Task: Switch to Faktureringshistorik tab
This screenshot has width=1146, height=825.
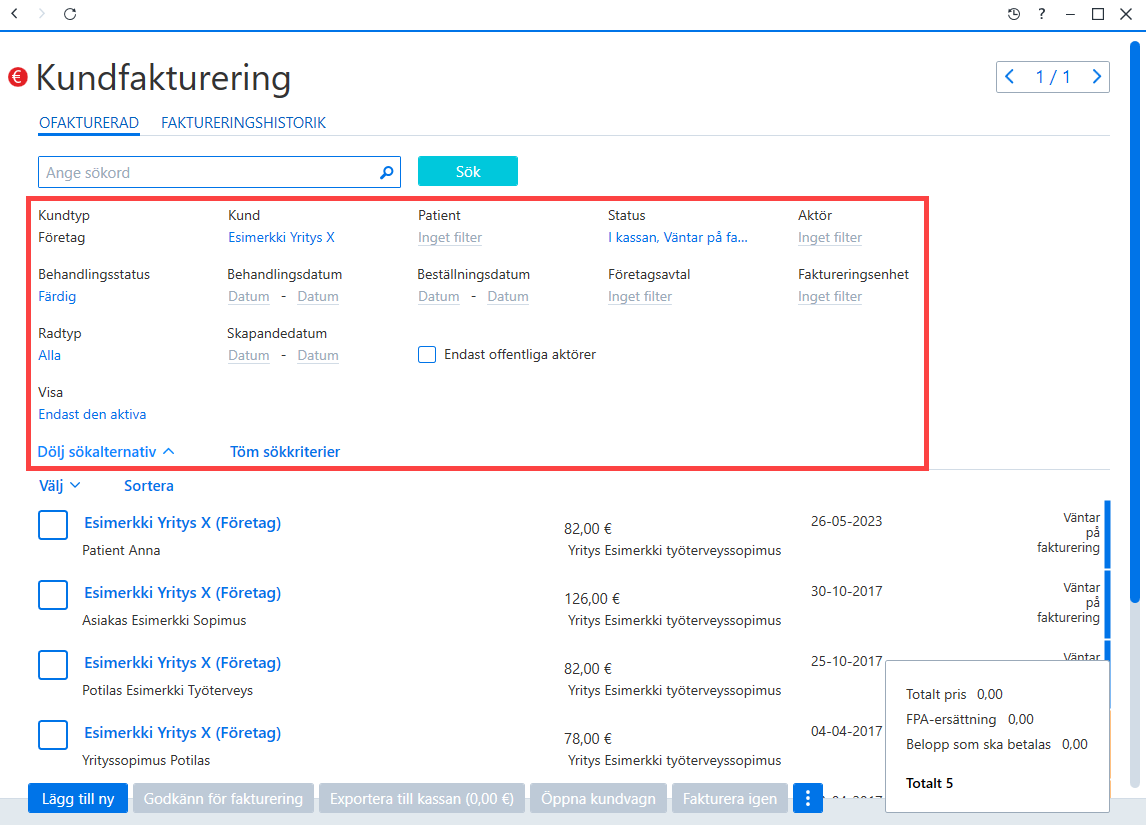Action: 243,123
